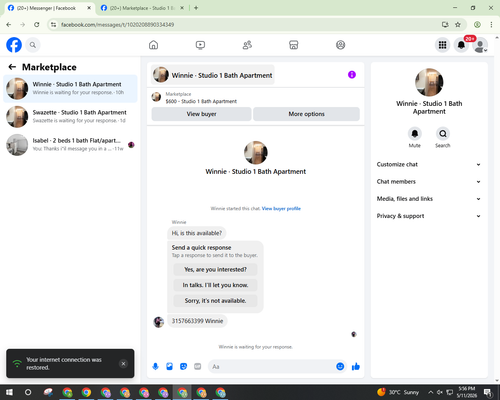Open the Marketplace storefront icon

coord(294,45)
